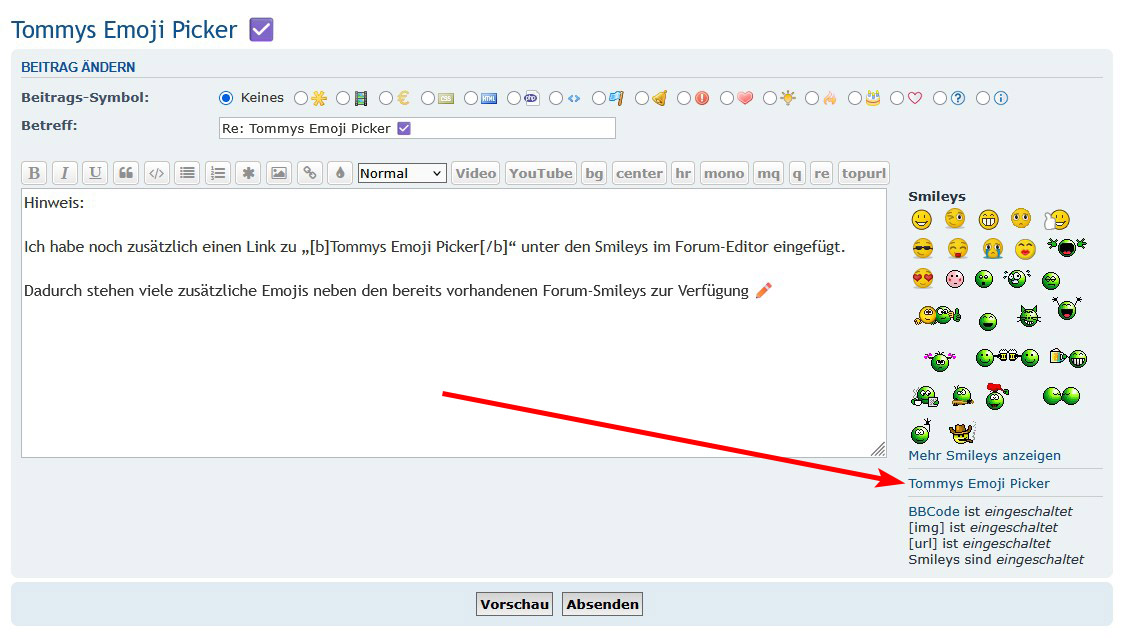Screen dimensions: 1125x638
Task: Choose the question mark post icon radio
Action: pyautogui.click(x=940, y=98)
